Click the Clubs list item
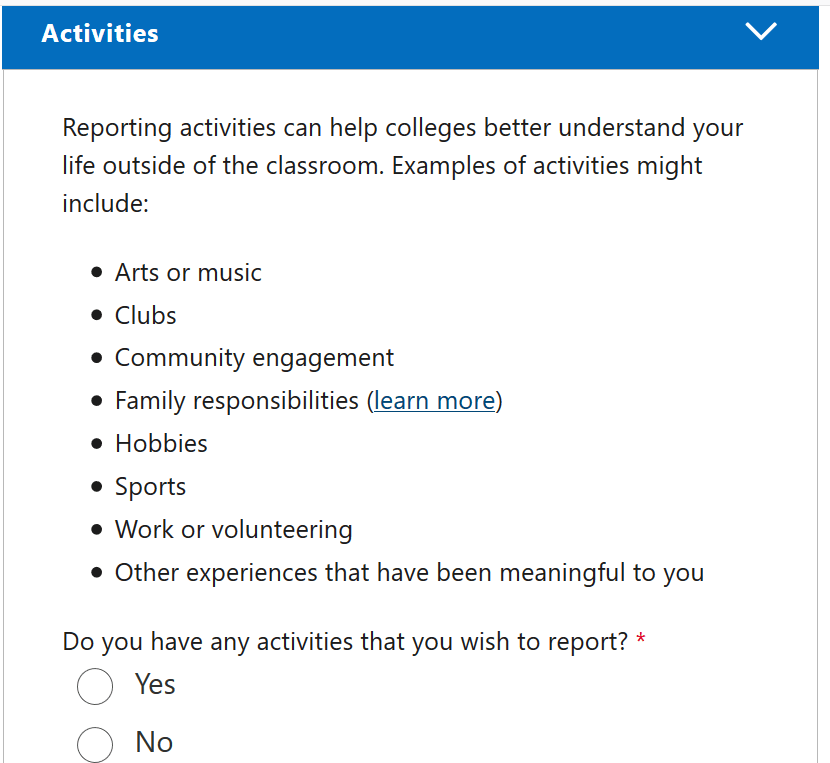This screenshot has width=830, height=763. (146, 316)
